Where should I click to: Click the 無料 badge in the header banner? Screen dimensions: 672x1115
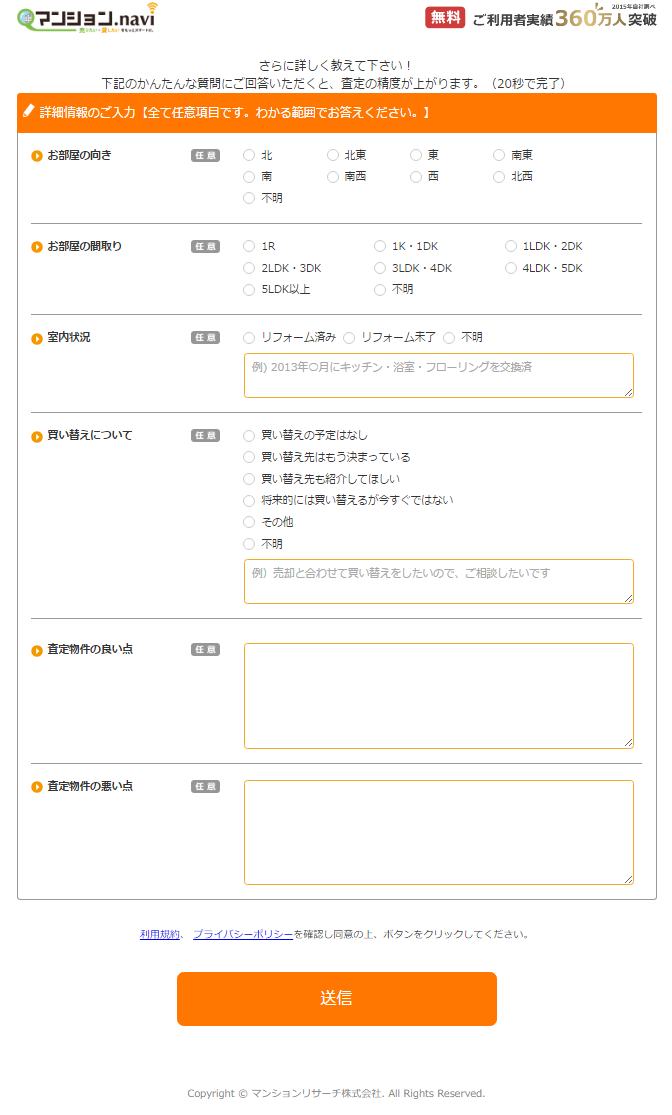coord(445,18)
